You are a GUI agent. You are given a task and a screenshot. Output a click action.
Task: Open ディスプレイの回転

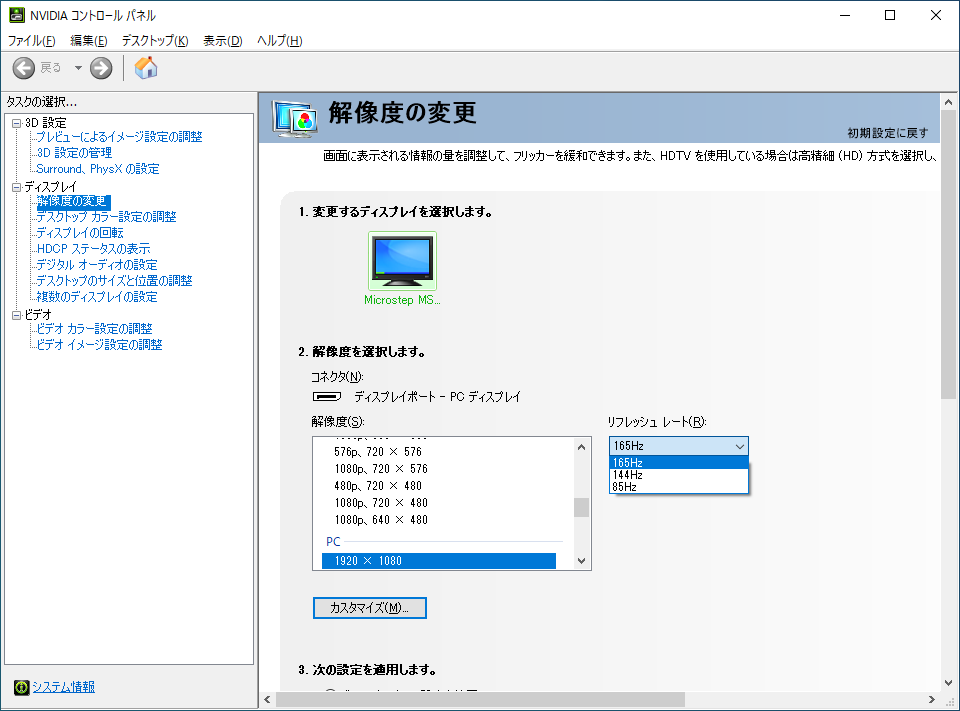point(80,233)
